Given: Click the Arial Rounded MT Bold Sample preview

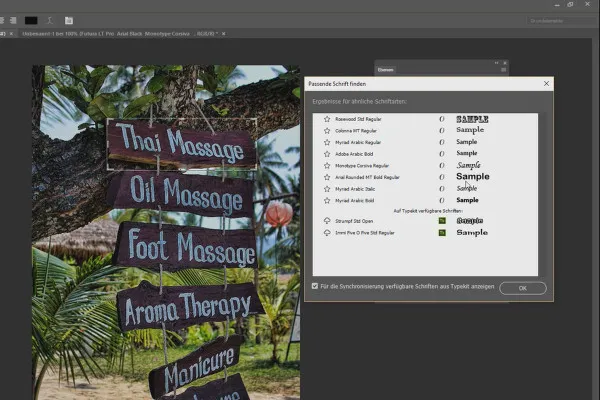Looking at the screenshot, I should click(x=473, y=176).
